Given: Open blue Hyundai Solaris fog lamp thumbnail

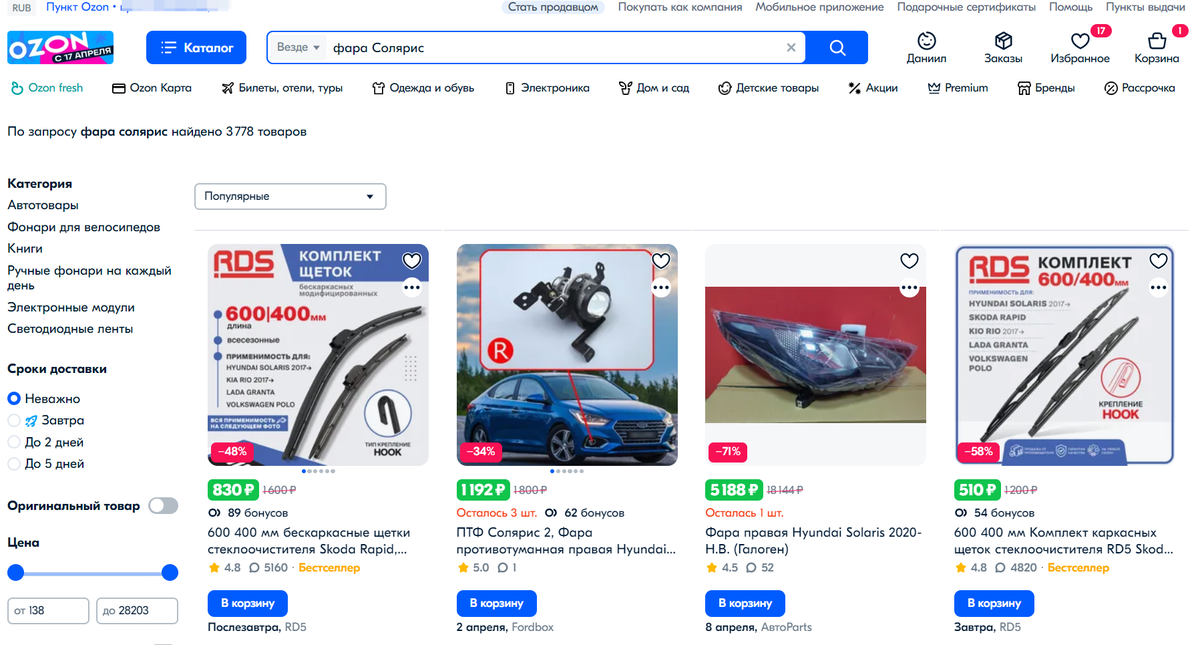Looking at the screenshot, I should coord(567,355).
